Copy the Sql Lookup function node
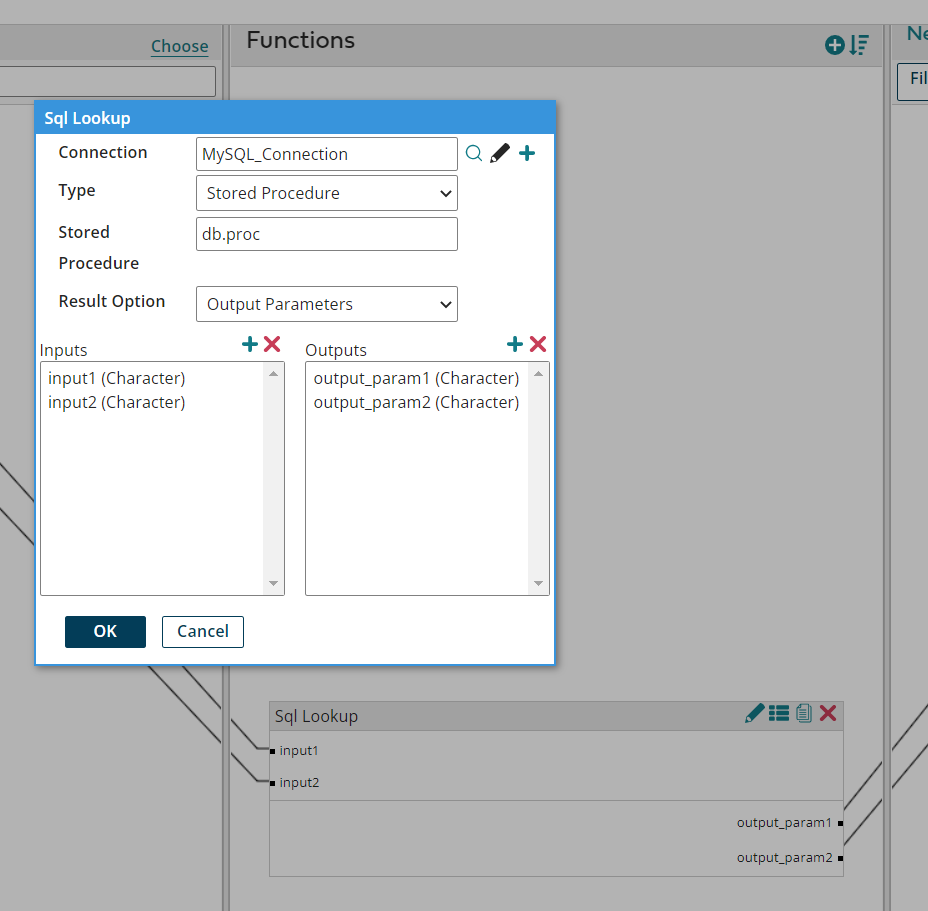928x911 pixels. [803, 713]
